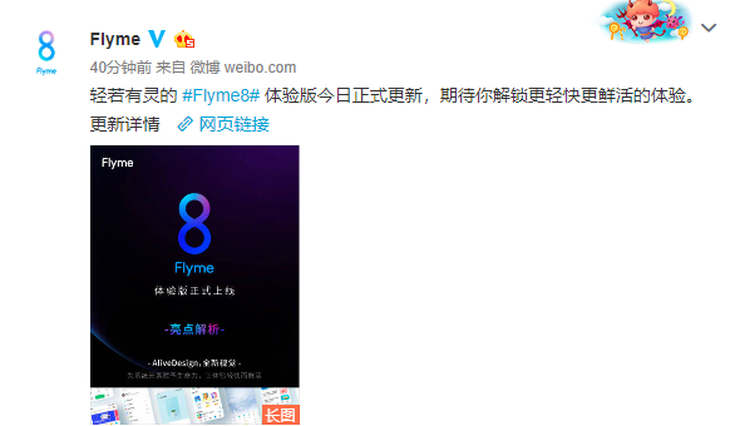The height and width of the screenshot is (426, 730).
Task: Click the 更新详情 text label
Action: 125,124
